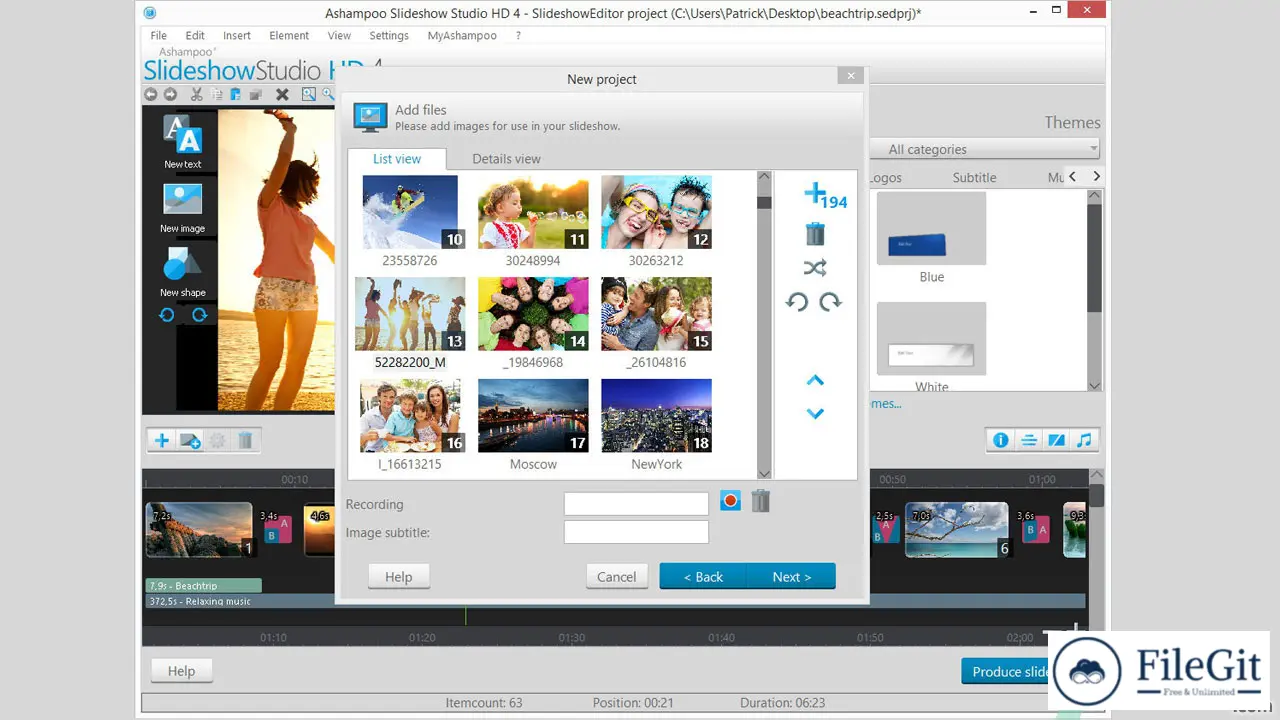Image resolution: width=1280 pixels, height=720 pixels.
Task: Select the List view tab
Action: click(397, 158)
